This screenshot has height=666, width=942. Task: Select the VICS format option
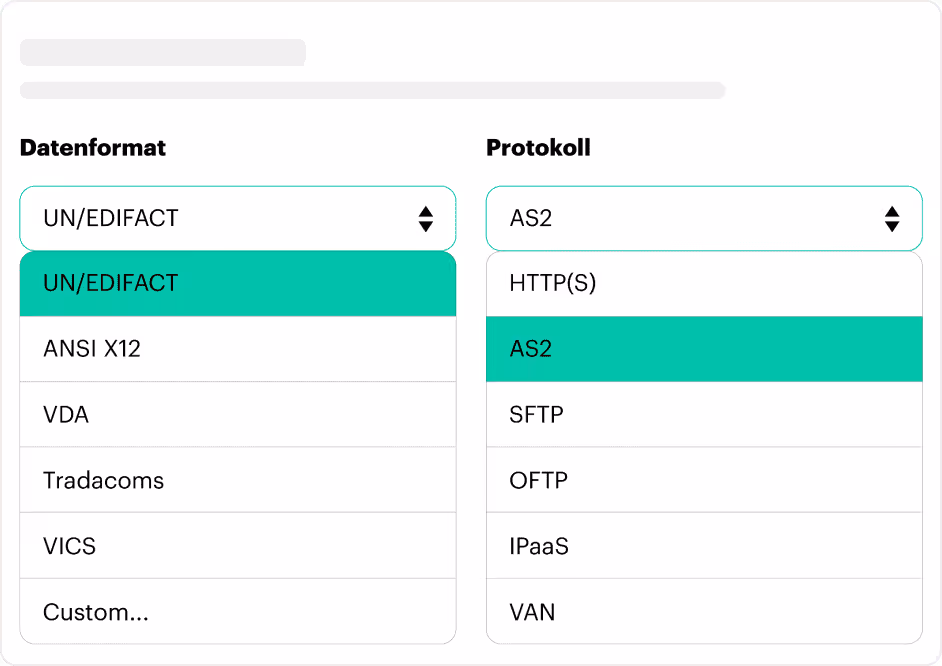click(238, 546)
